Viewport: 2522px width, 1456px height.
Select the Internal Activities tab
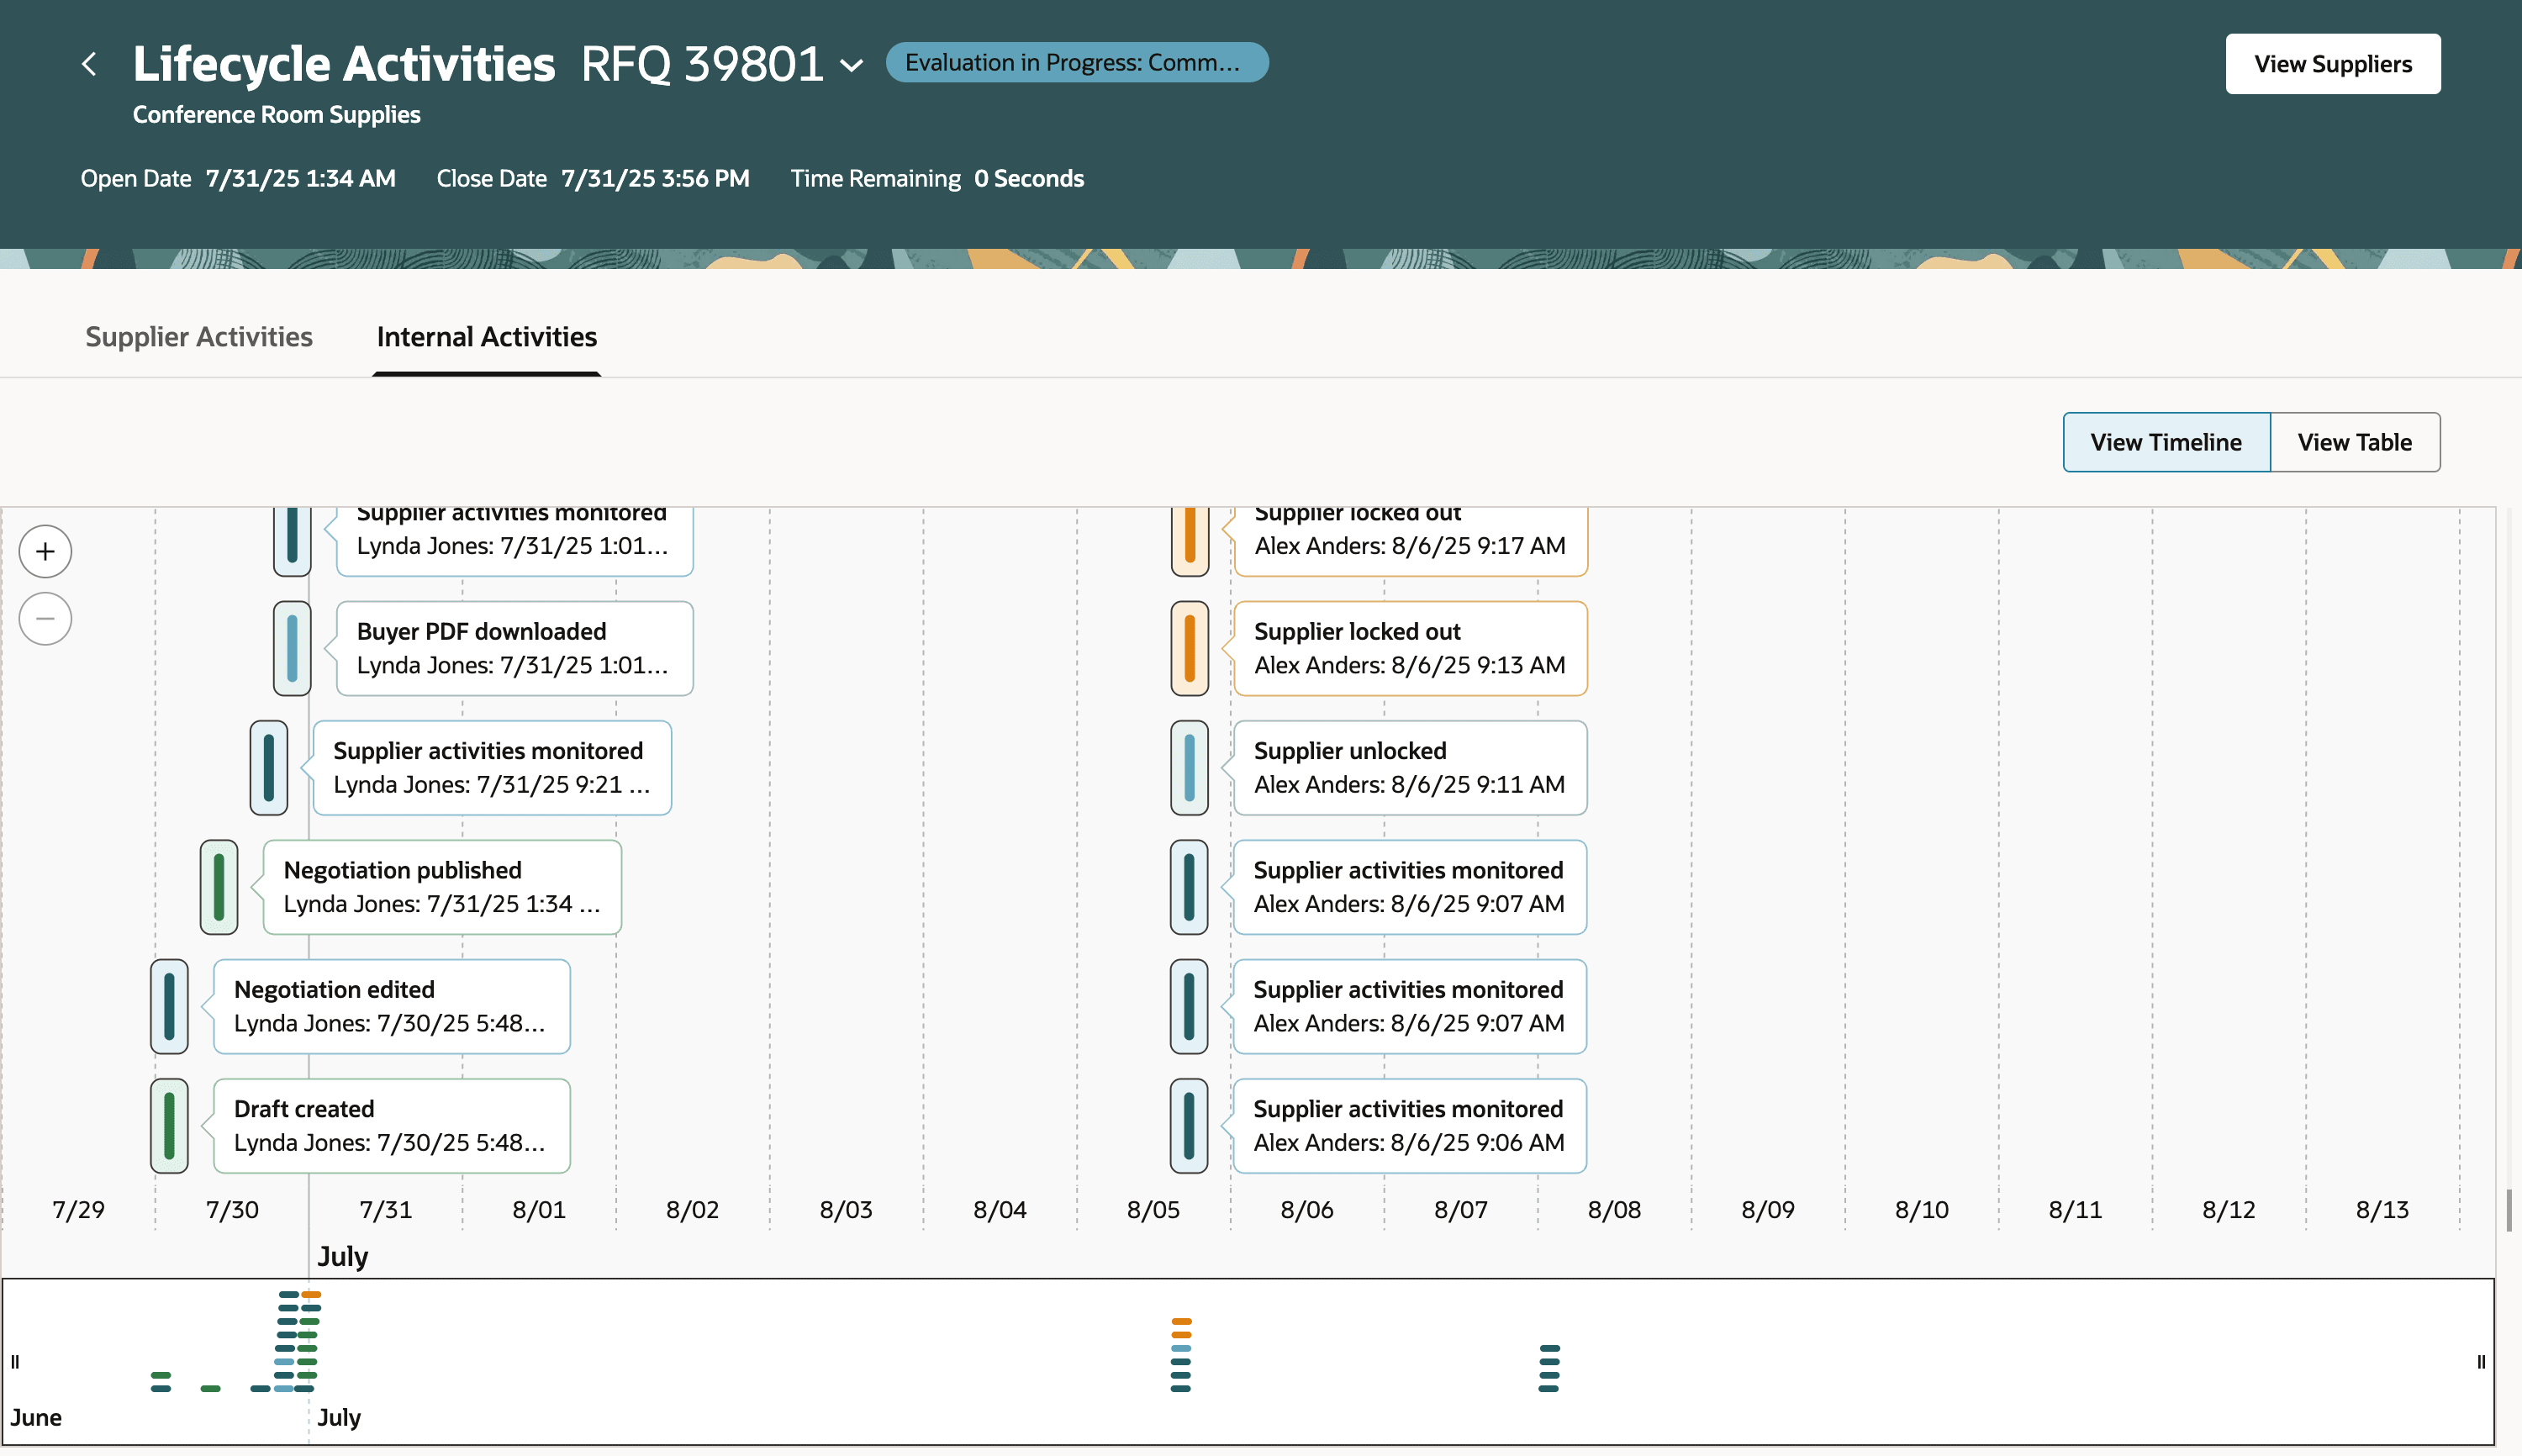(x=486, y=337)
